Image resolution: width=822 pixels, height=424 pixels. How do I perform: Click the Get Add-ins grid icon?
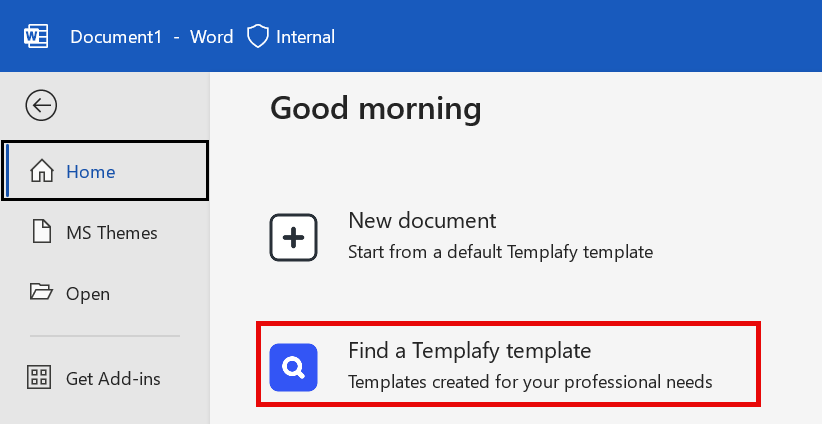(39, 377)
